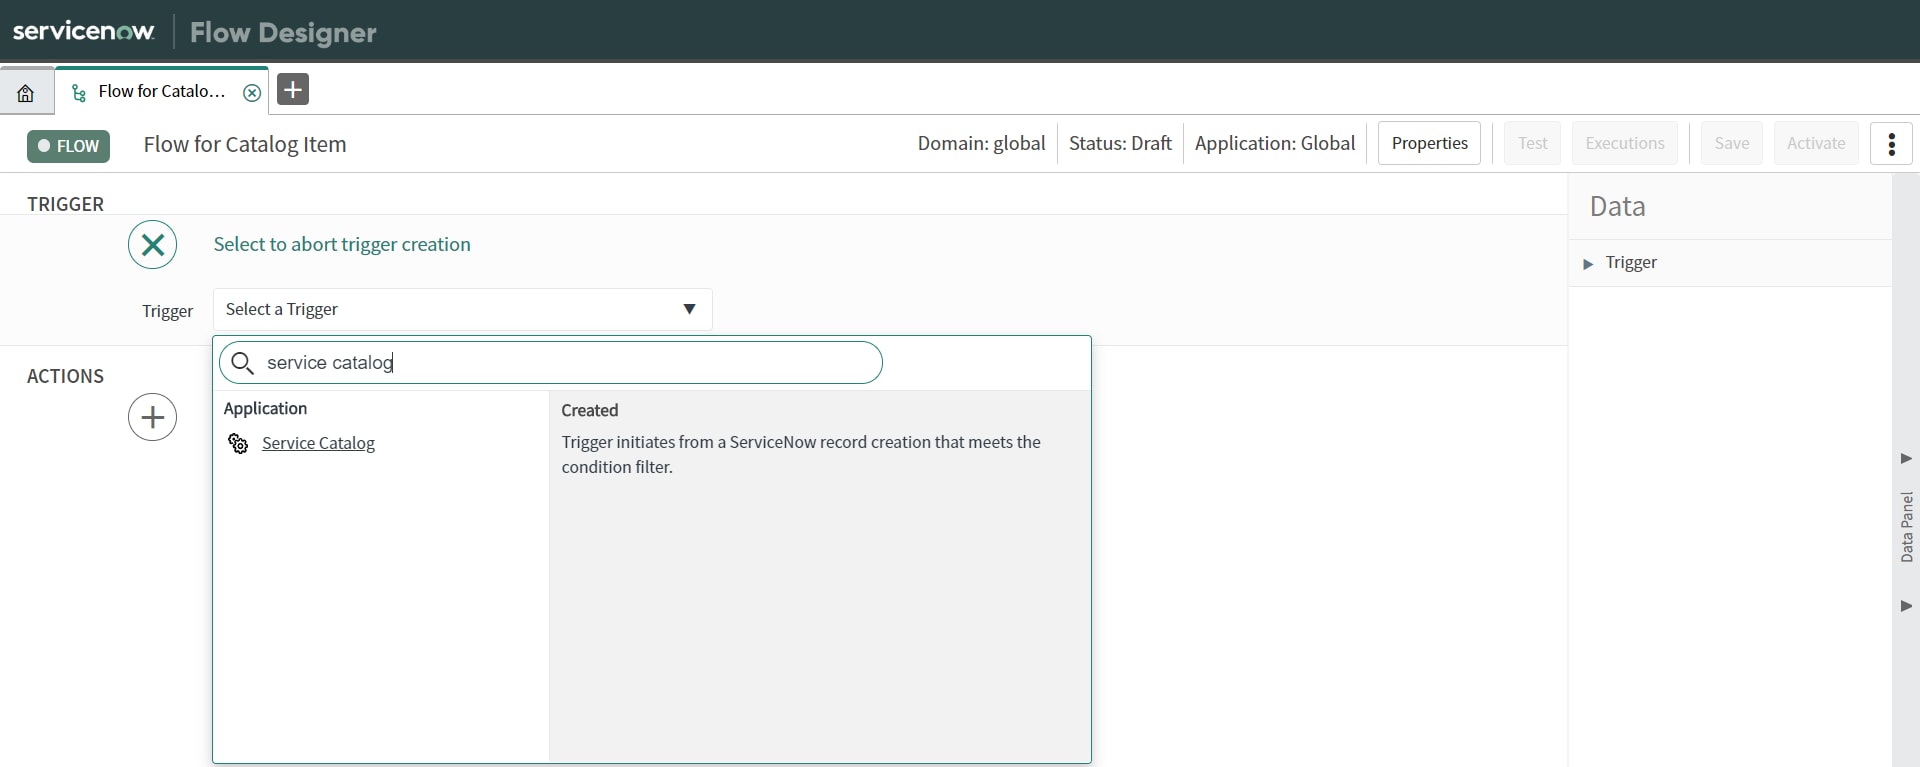Image resolution: width=1920 pixels, height=767 pixels.
Task: Click the lower Data Panel collapse arrow
Action: coord(1906,606)
